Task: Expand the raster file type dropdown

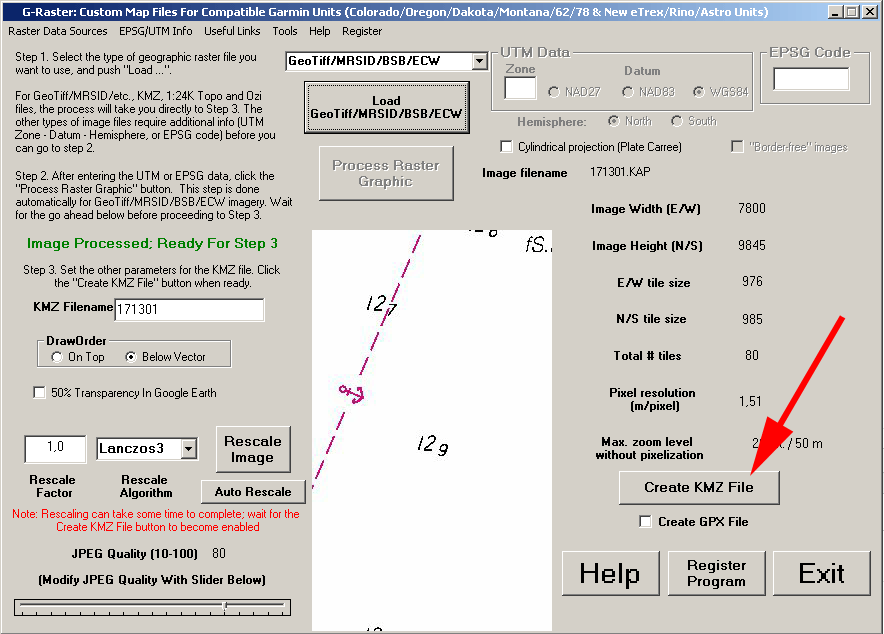Action: 479,62
